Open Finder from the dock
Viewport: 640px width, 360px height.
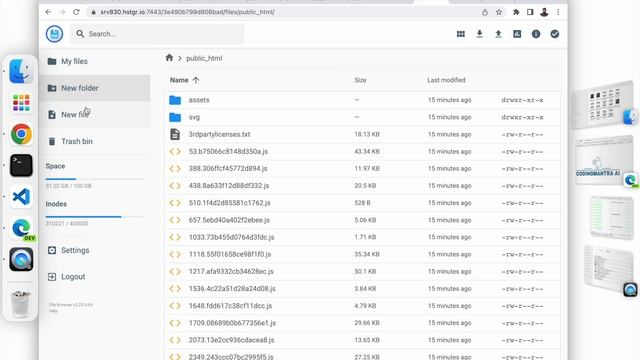pos(21,71)
